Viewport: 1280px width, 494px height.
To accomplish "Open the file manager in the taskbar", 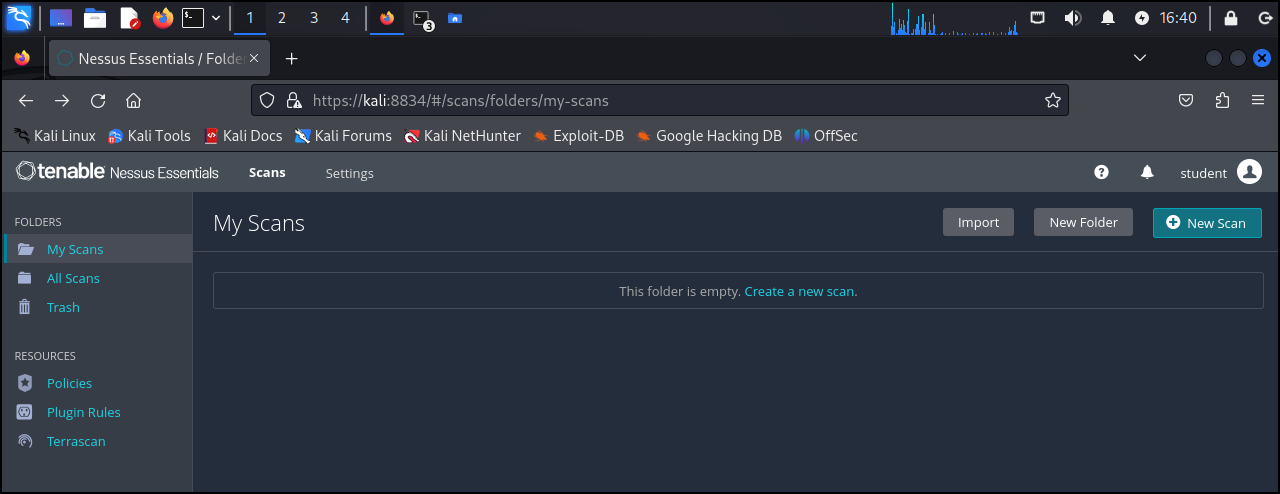I will pyautogui.click(x=95, y=17).
